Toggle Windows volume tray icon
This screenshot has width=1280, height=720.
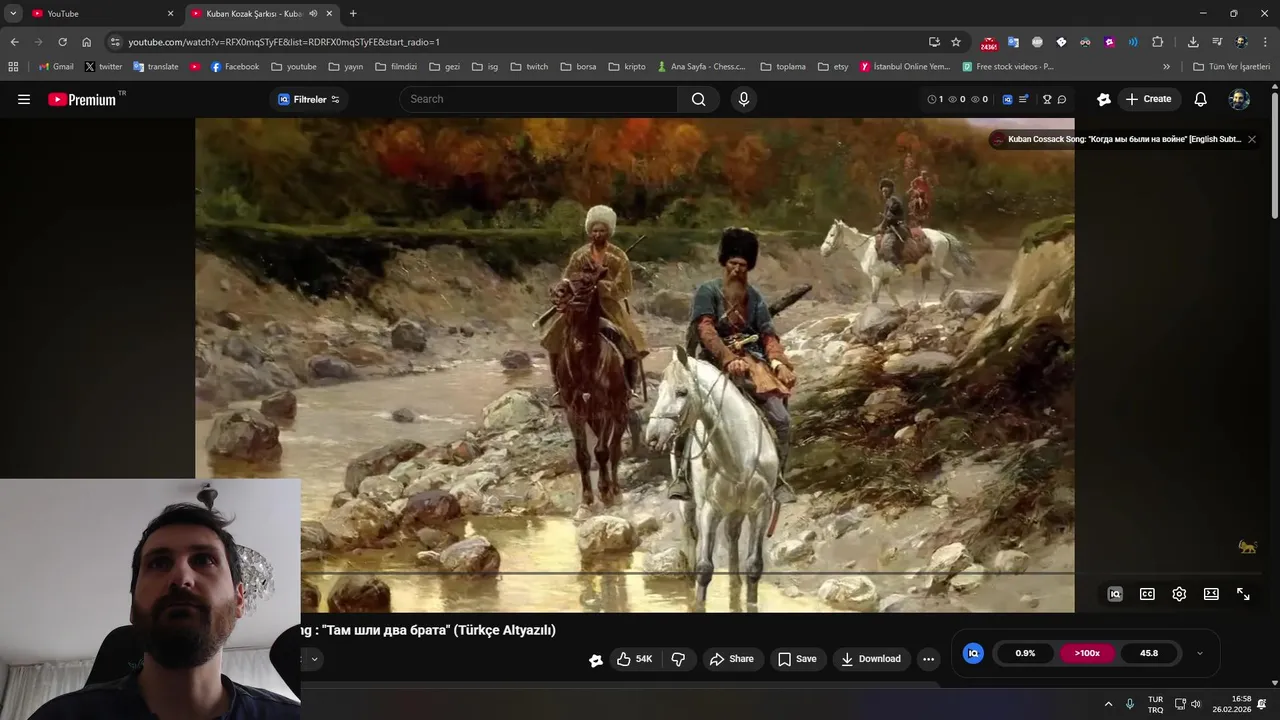point(1196,704)
